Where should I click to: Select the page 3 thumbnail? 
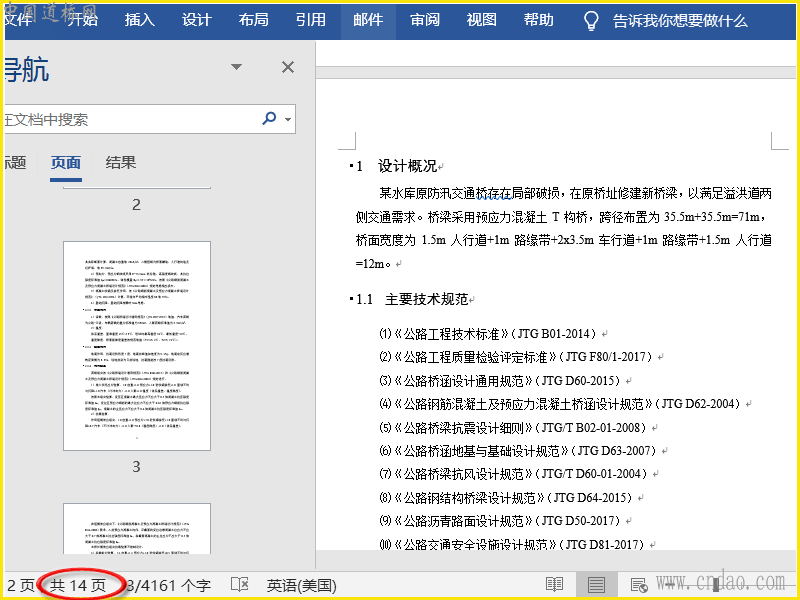pyautogui.click(x=137, y=346)
